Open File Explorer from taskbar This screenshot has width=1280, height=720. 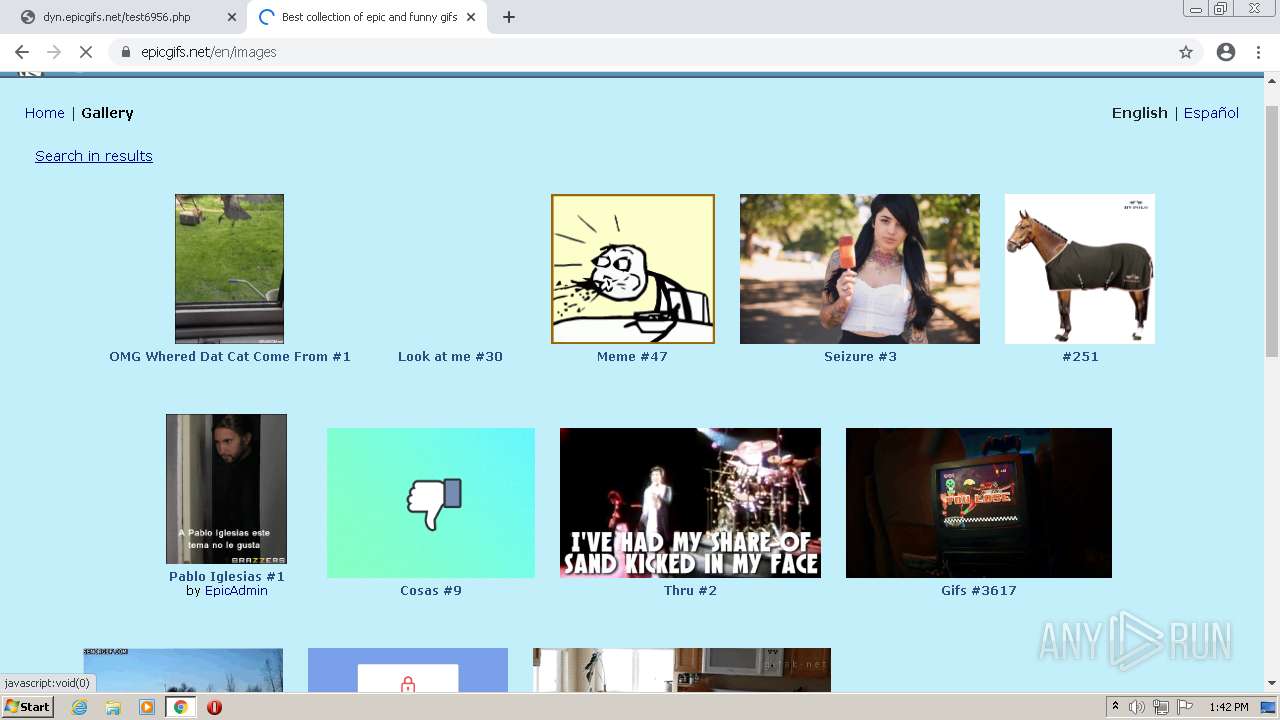click(113, 707)
